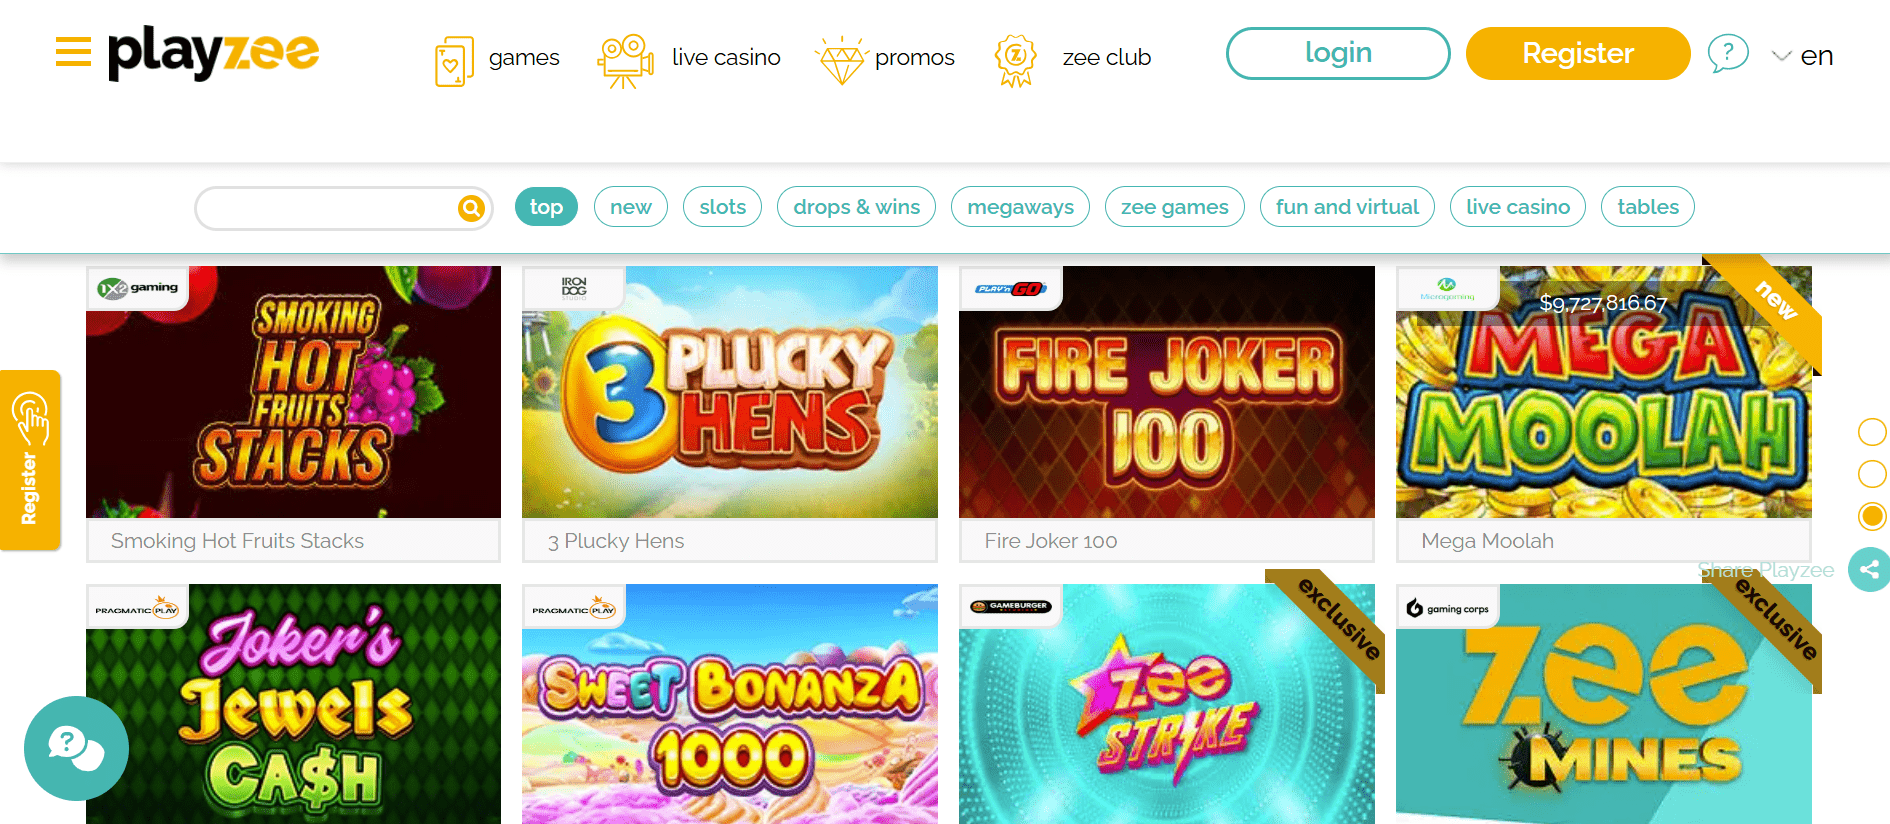Click the Share Playzee icon

[1868, 570]
